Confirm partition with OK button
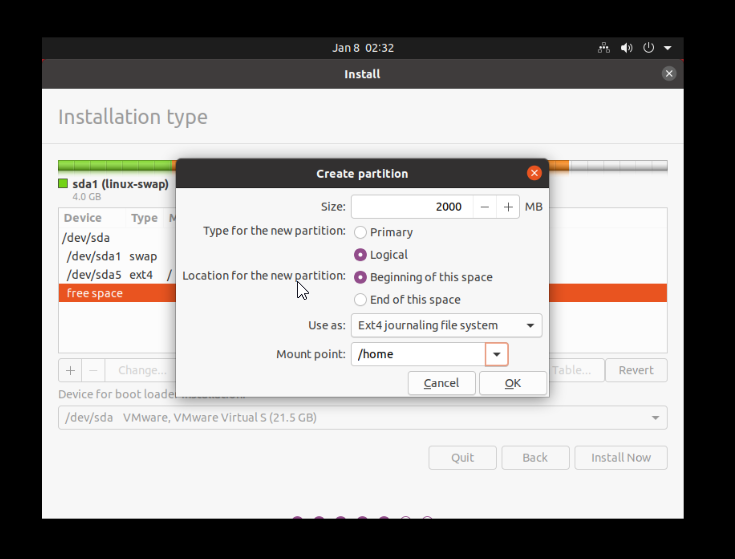The width and height of the screenshot is (735, 559). tap(513, 383)
